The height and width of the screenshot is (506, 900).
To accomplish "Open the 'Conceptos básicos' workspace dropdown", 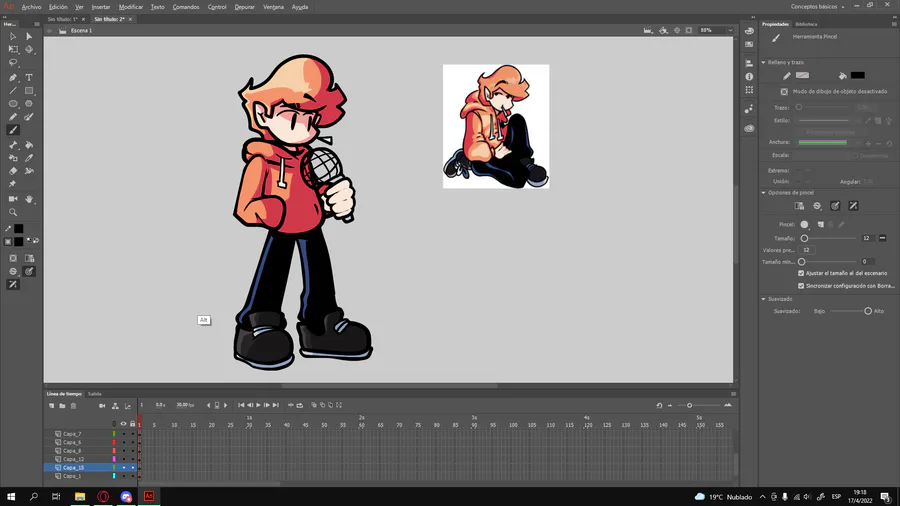I will tap(818, 7).
